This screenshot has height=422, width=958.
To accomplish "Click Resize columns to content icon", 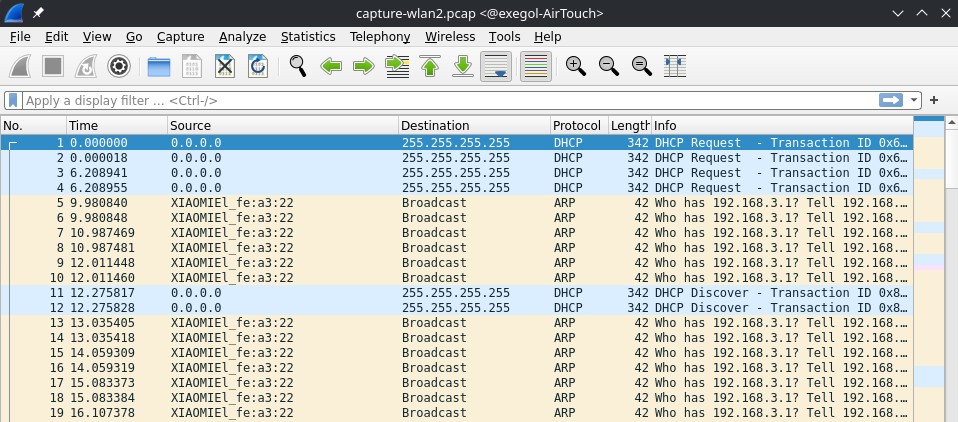I will click(x=675, y=67).
